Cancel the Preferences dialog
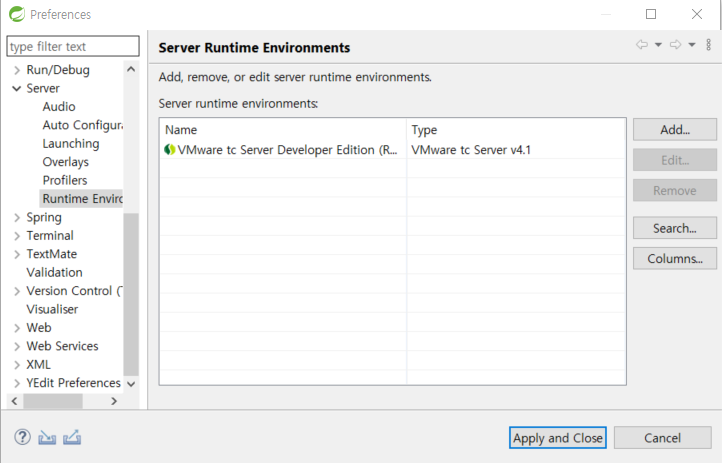722x463 pixels. [x=663, y=438]
